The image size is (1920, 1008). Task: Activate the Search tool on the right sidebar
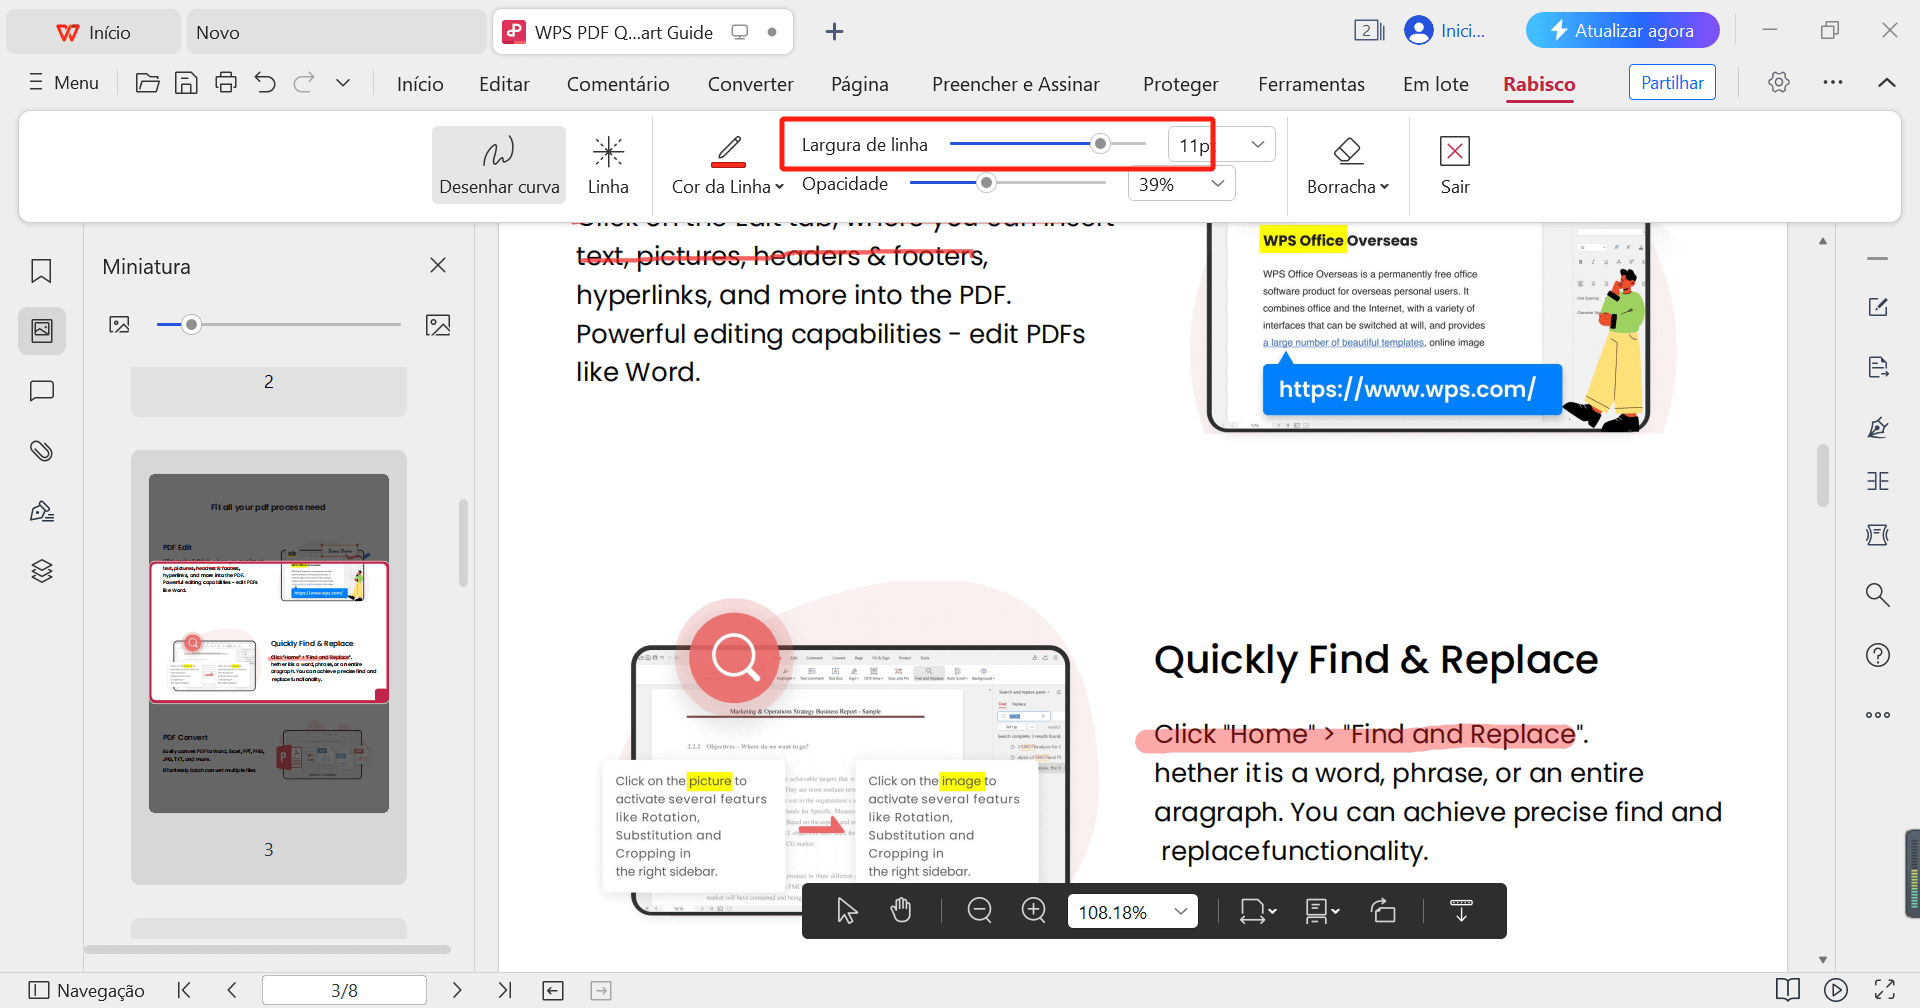(1878, 594)
